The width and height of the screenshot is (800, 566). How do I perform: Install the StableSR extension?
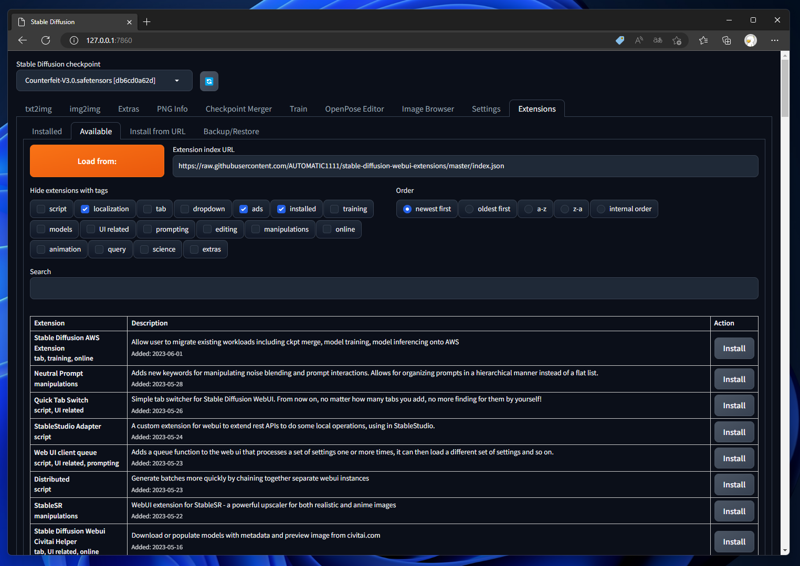tap(734, 511)
